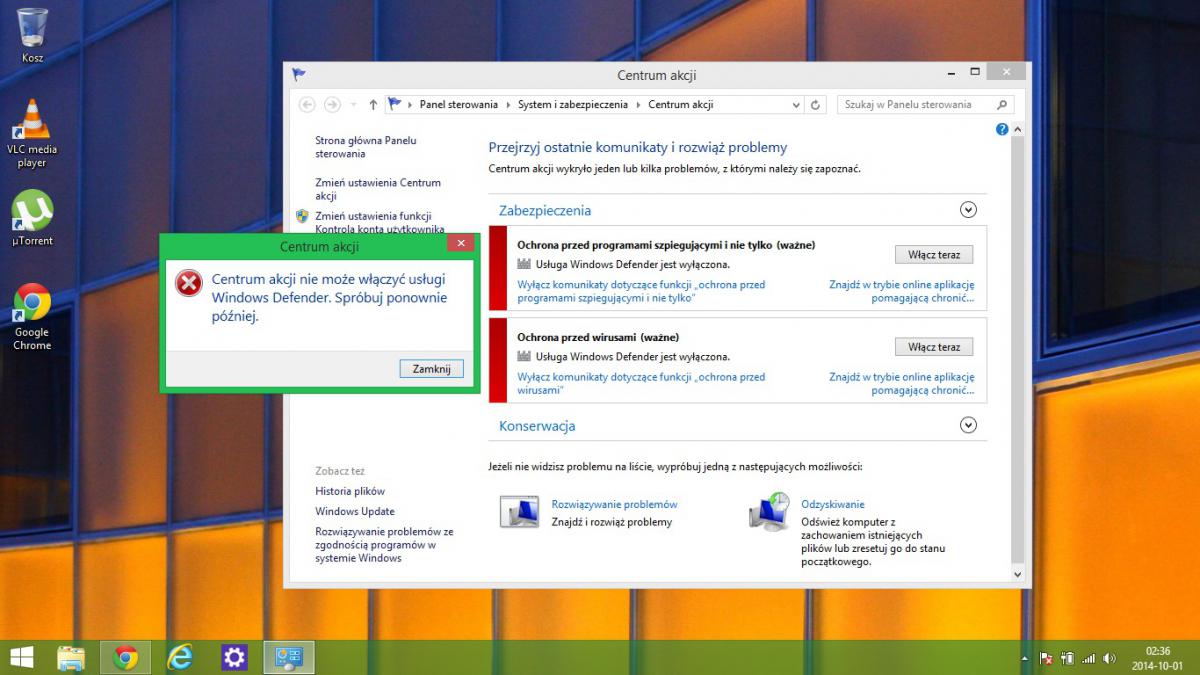Go up one level with the up arrow
This screenshot has height=675, width=1200.
pyautogui.click(x=373, y=104)
